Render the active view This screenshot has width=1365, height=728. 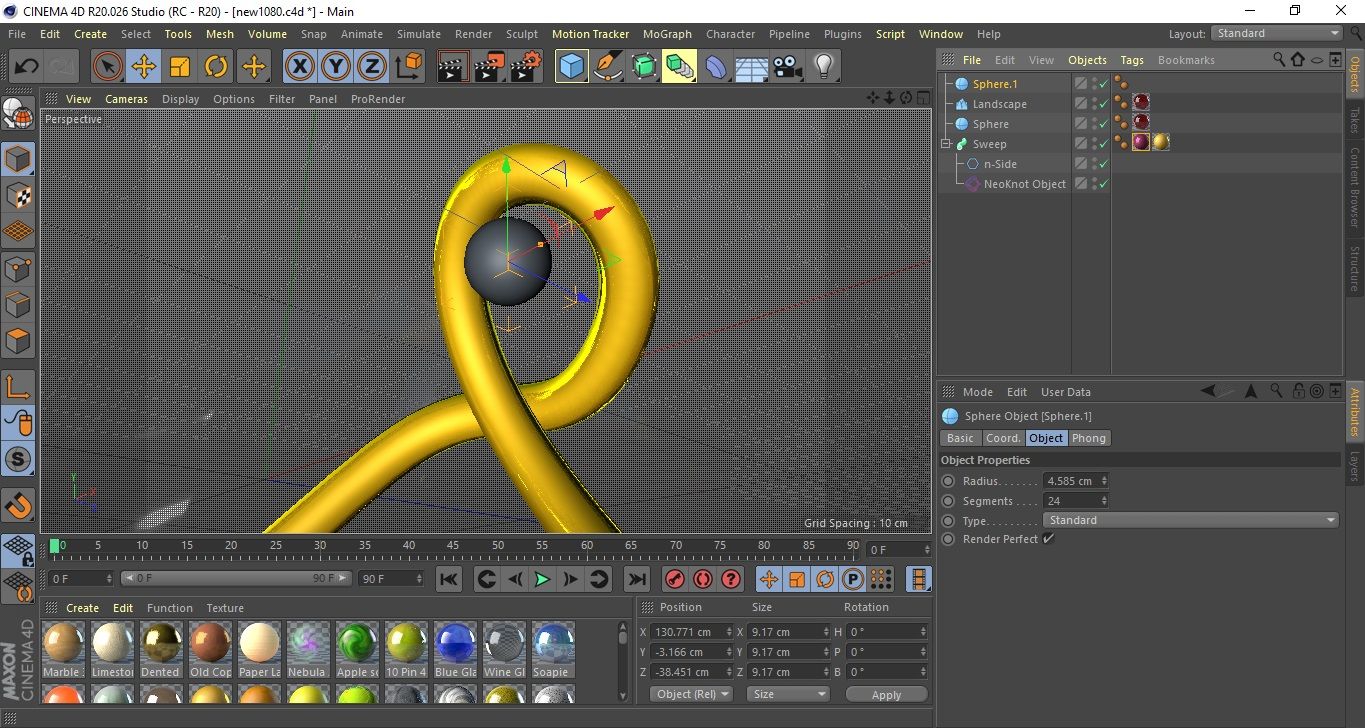coord(453,67)
